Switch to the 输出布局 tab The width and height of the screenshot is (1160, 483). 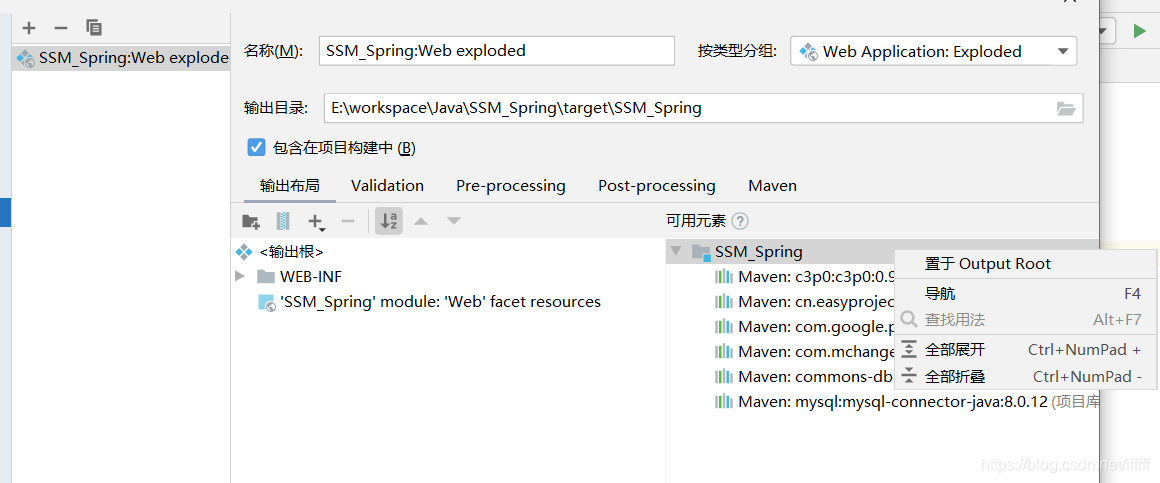pos(289,185)
